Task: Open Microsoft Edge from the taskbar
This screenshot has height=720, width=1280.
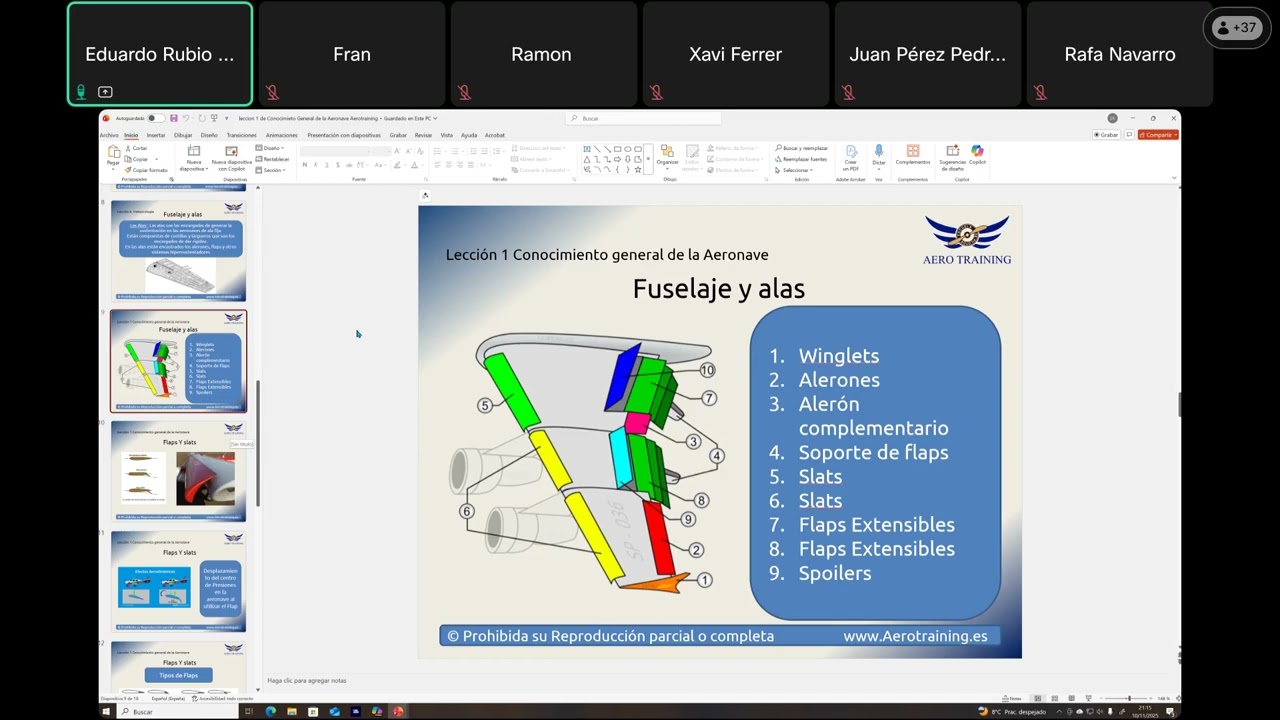Action: click(271, 711)
